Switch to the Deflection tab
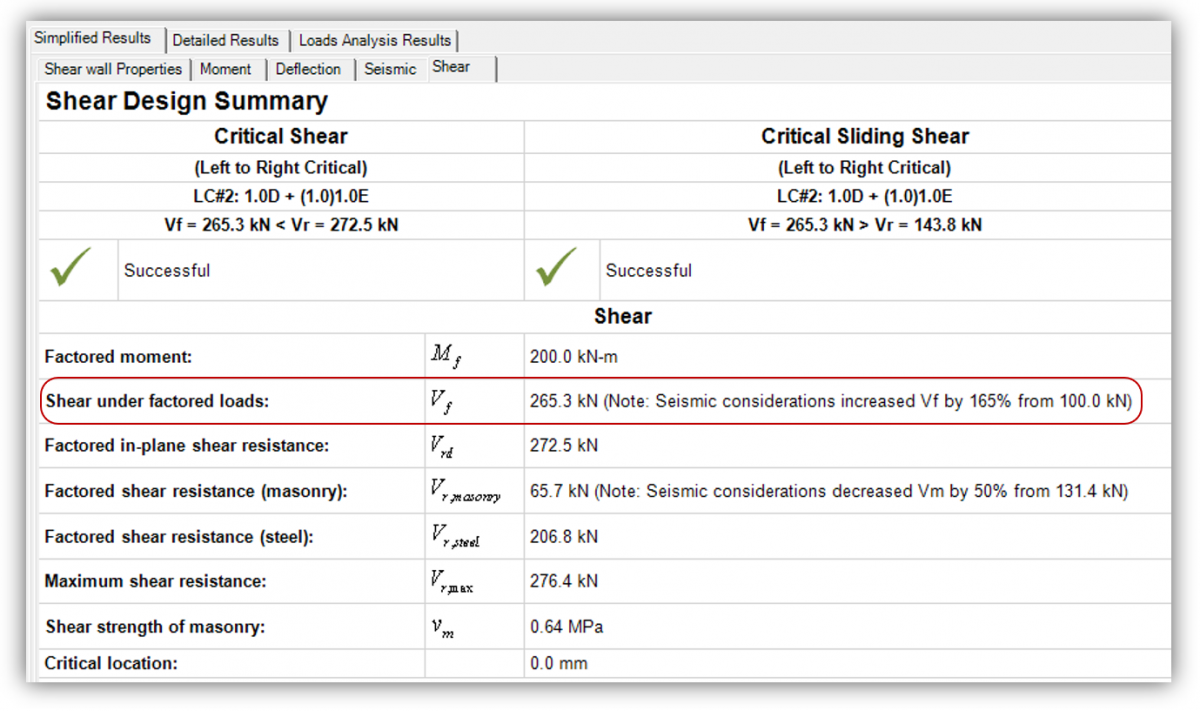 (310, 69)
